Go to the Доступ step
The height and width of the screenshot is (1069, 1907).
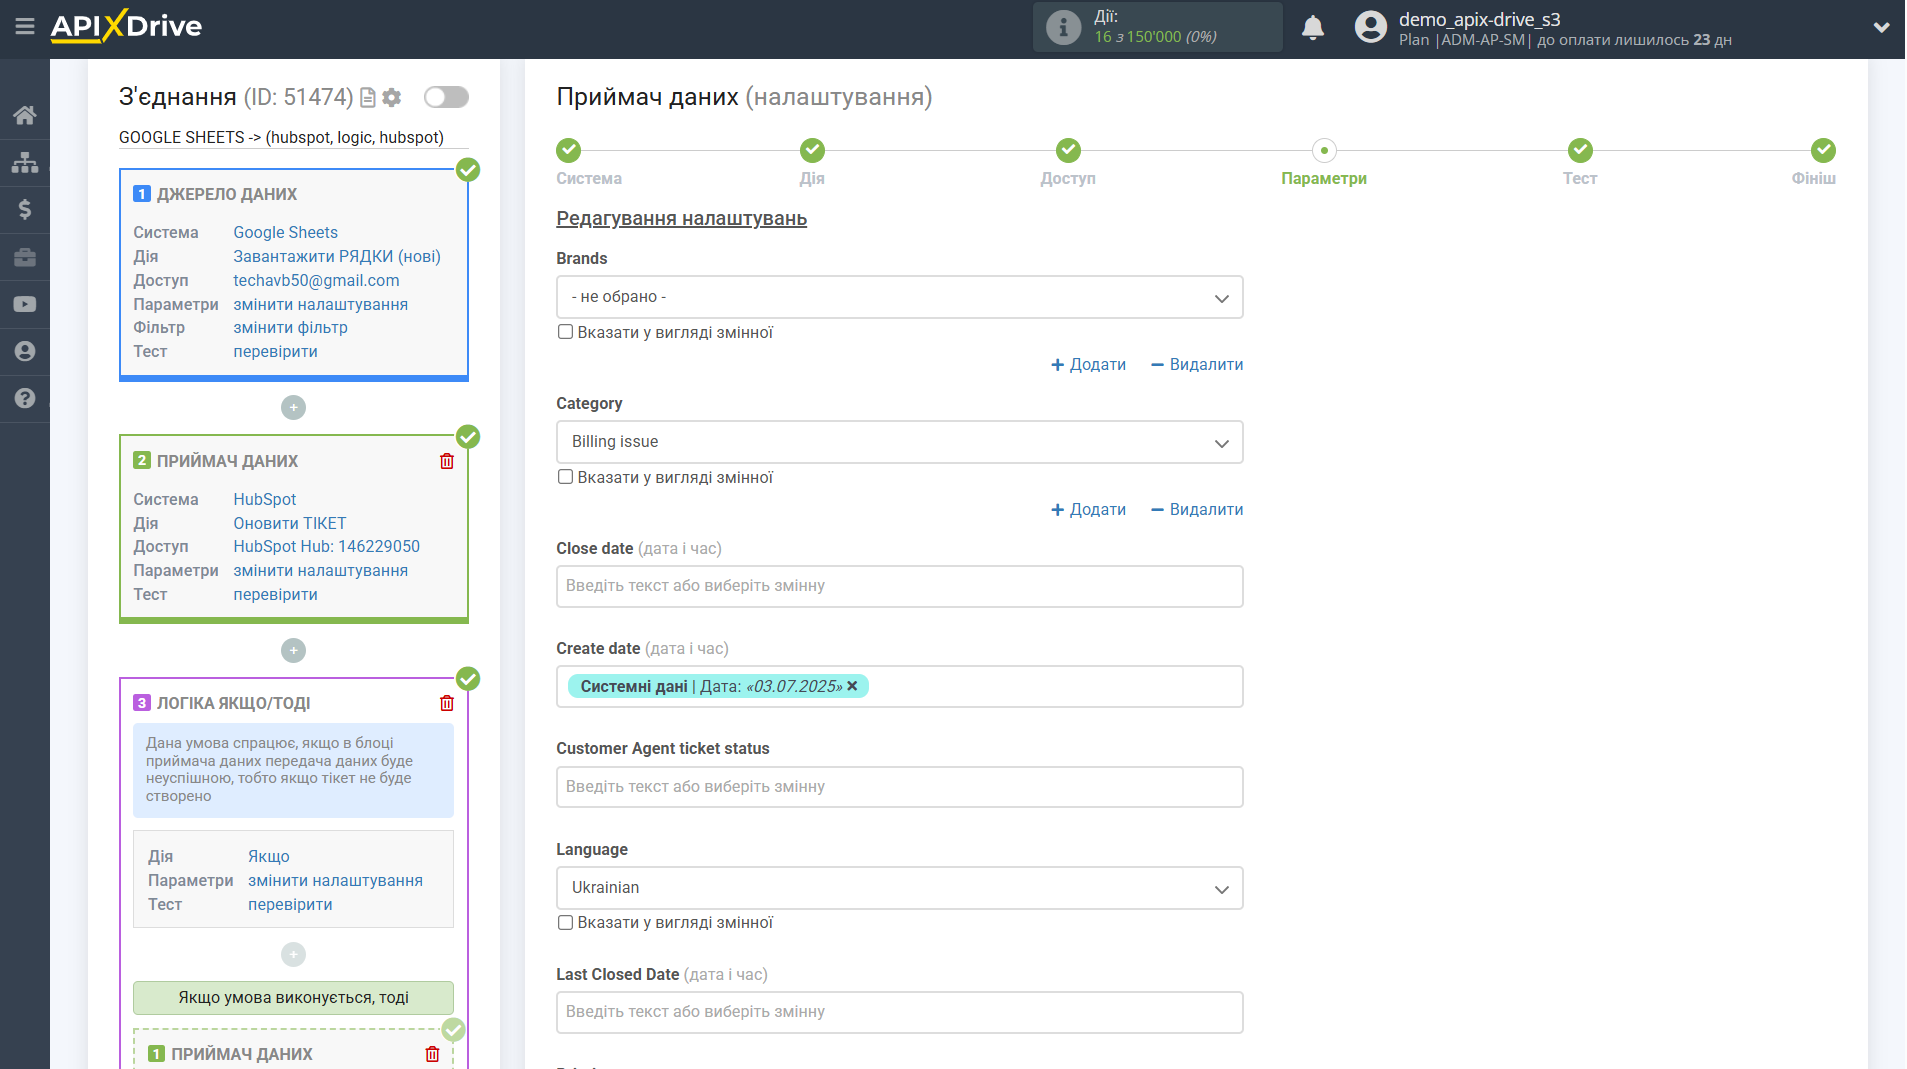[1068, 150]
